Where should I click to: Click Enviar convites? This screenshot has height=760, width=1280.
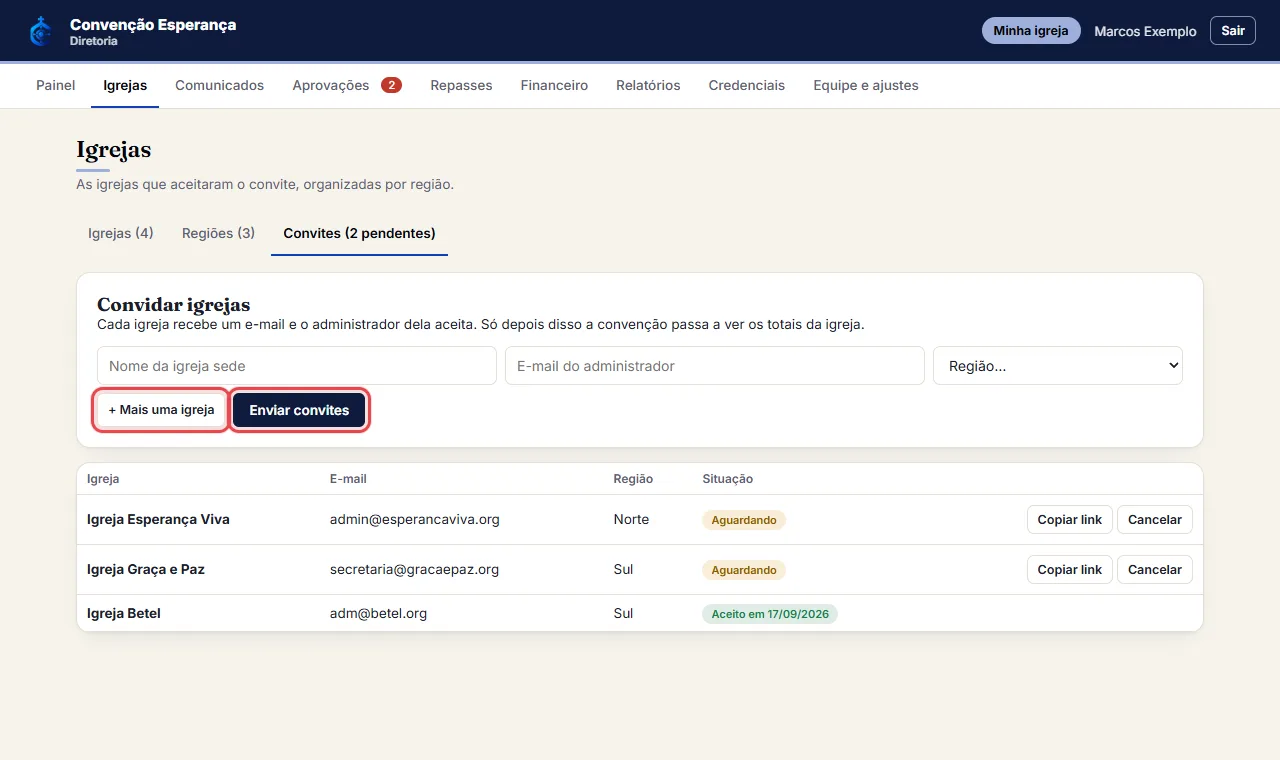tap(299, 410)
